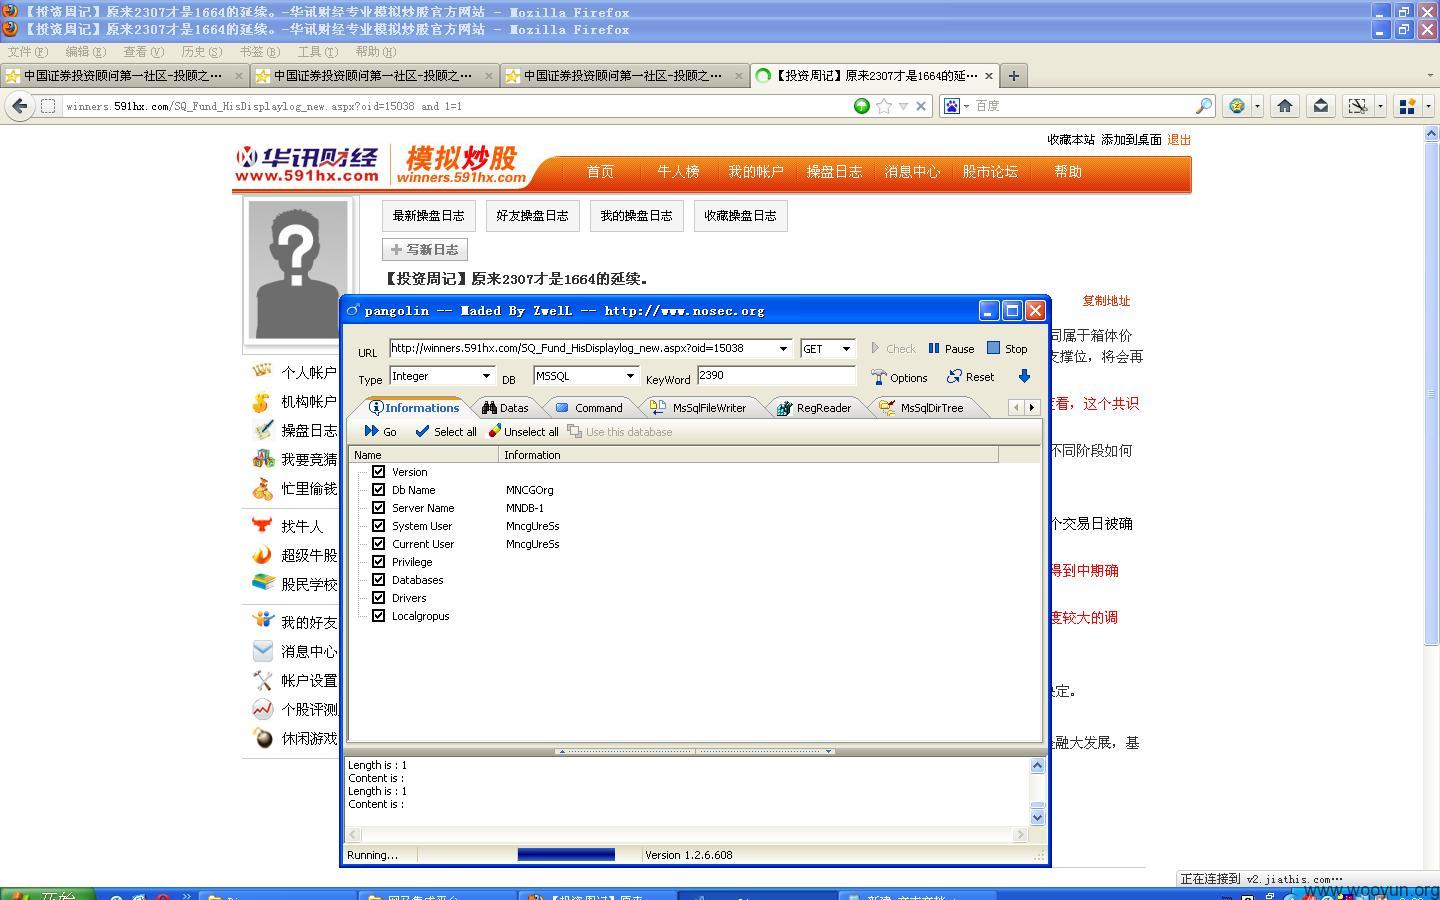Click the Pangolin Check button

coord(893,349)
